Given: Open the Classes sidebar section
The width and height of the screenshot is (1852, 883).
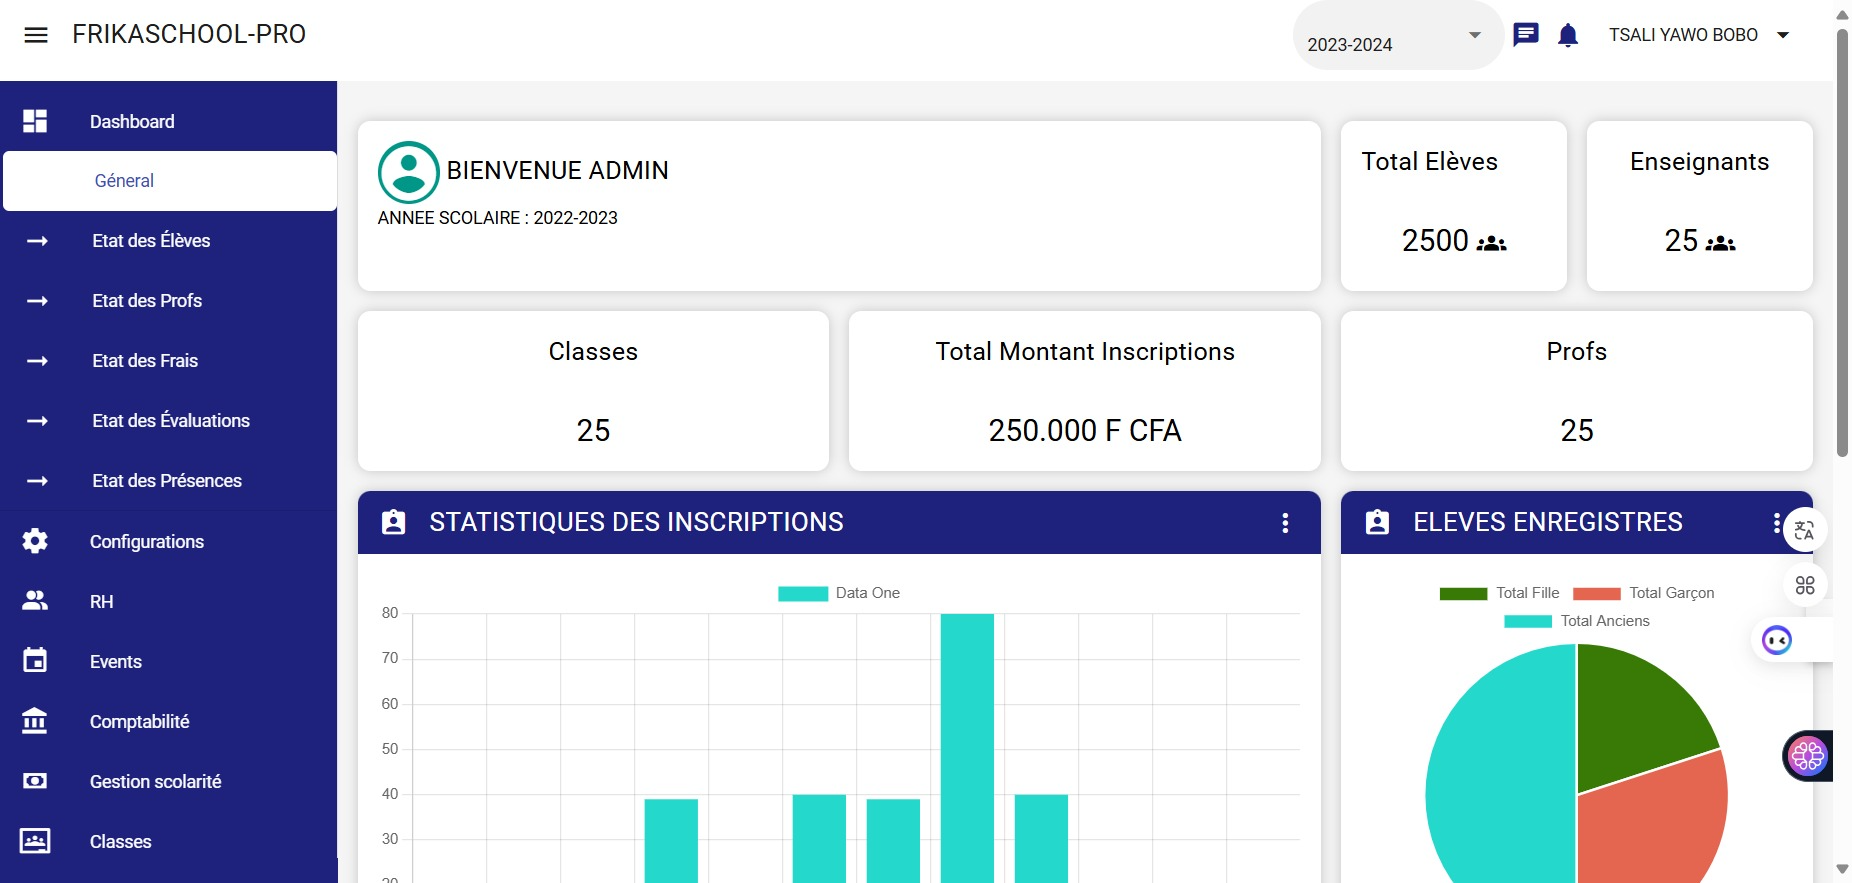Looking at the screenshot, I should point(121,842).
